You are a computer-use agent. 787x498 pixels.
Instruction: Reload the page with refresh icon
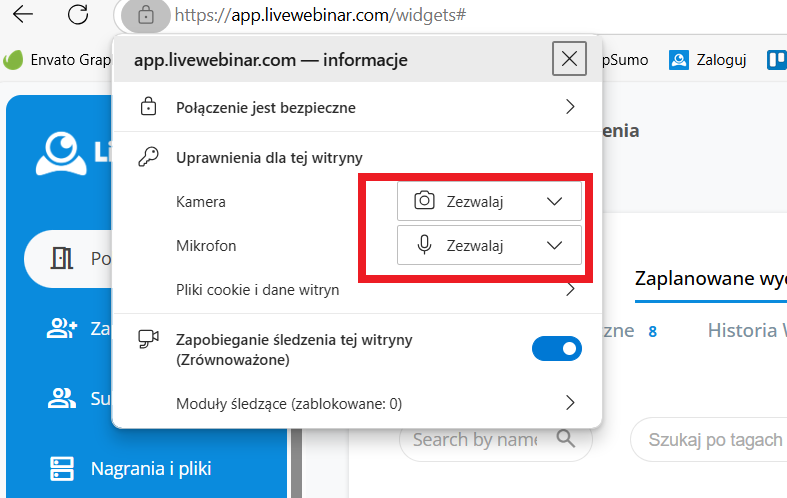click(78, 15)
